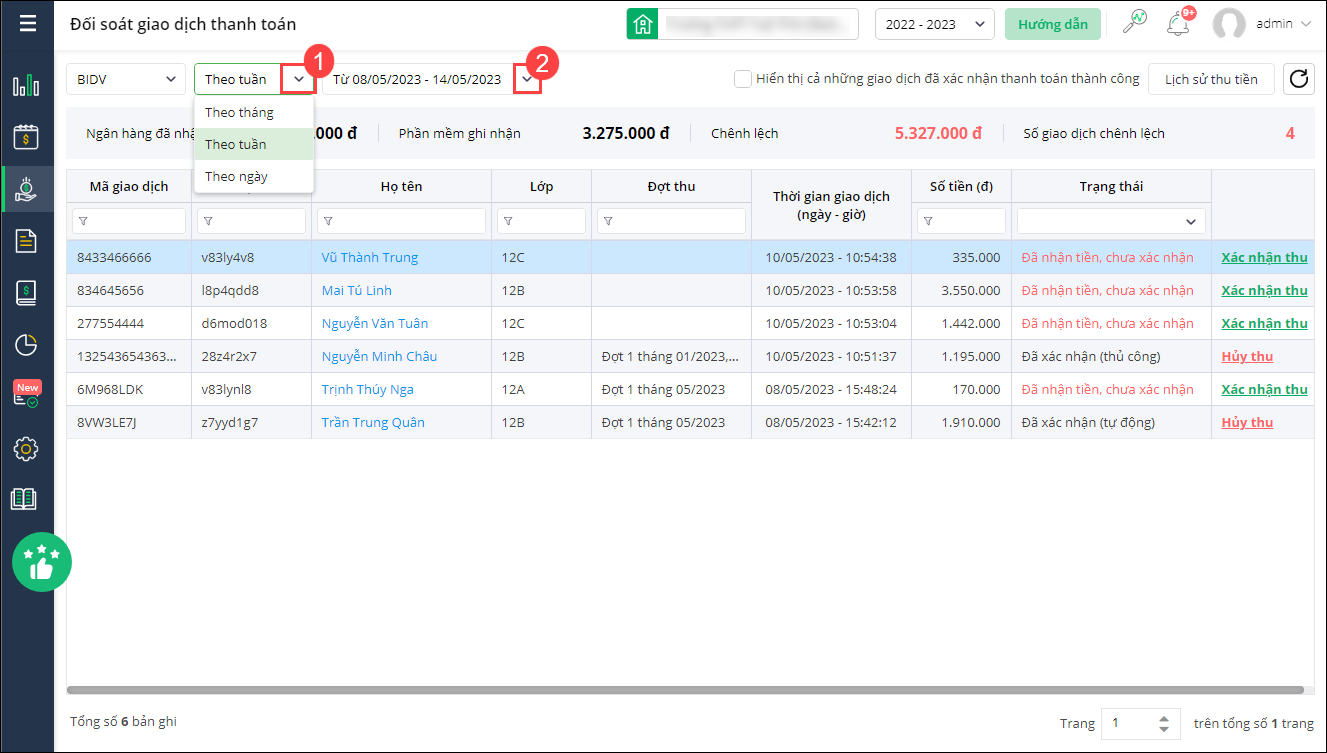The width and height of the screenshot is (1327, 753).
Task: Expand the BIDV bank dropdown
Action: (x=125, y=79)
